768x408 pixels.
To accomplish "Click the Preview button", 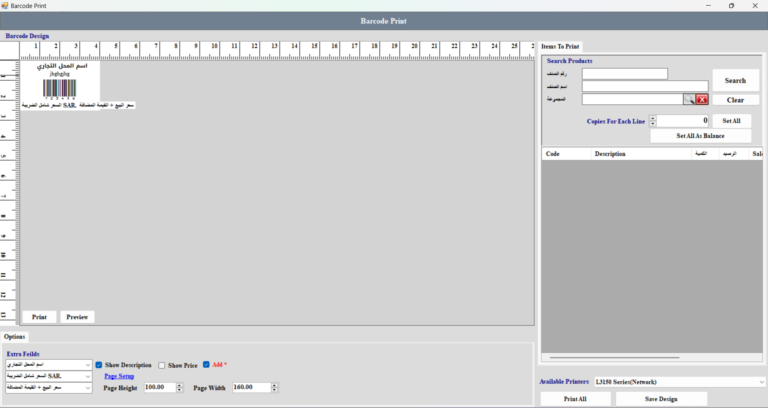I will coord(77,317).
